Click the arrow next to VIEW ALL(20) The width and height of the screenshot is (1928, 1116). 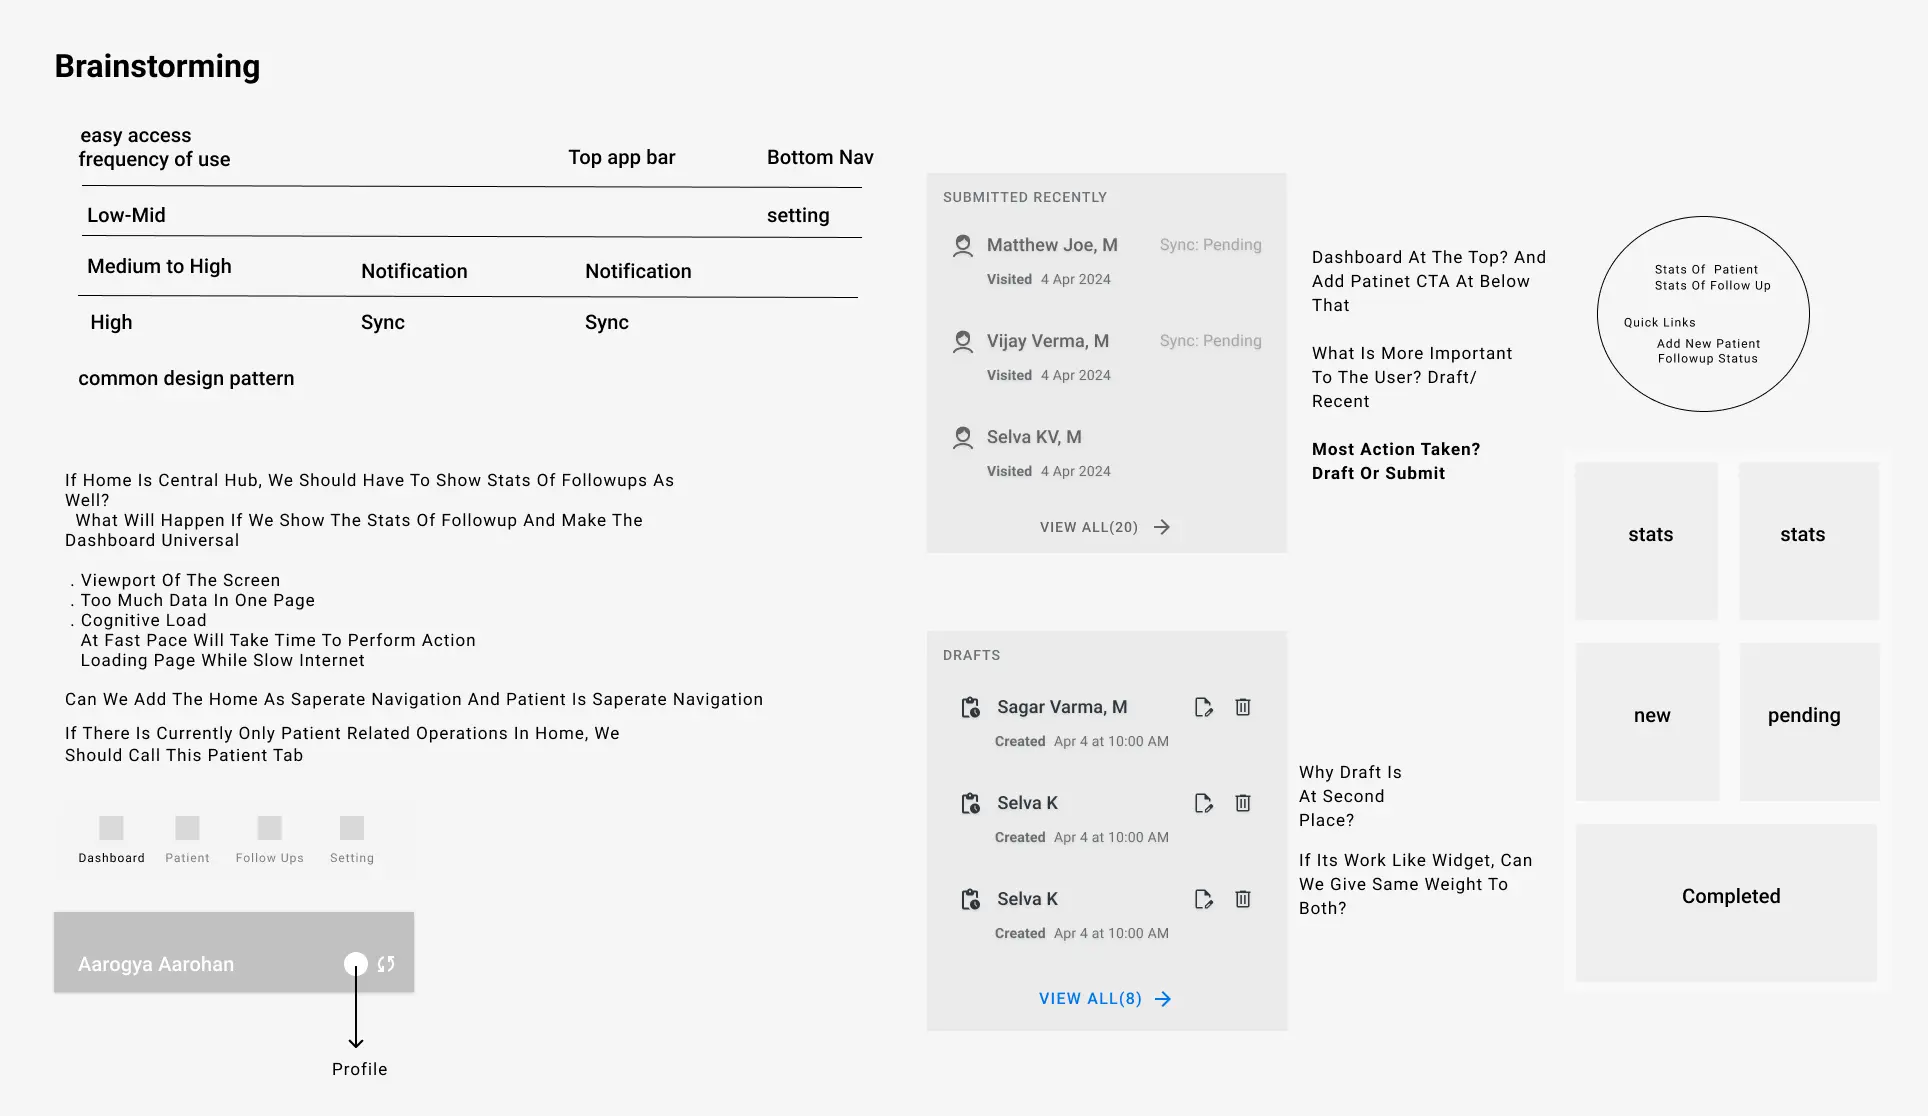tap(1162, 527)
